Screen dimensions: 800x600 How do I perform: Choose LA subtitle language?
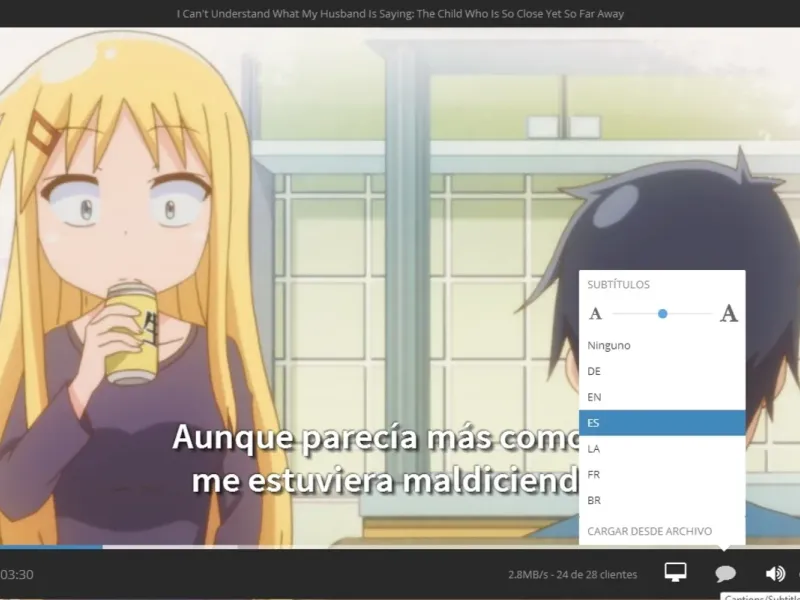pos(662,448)
